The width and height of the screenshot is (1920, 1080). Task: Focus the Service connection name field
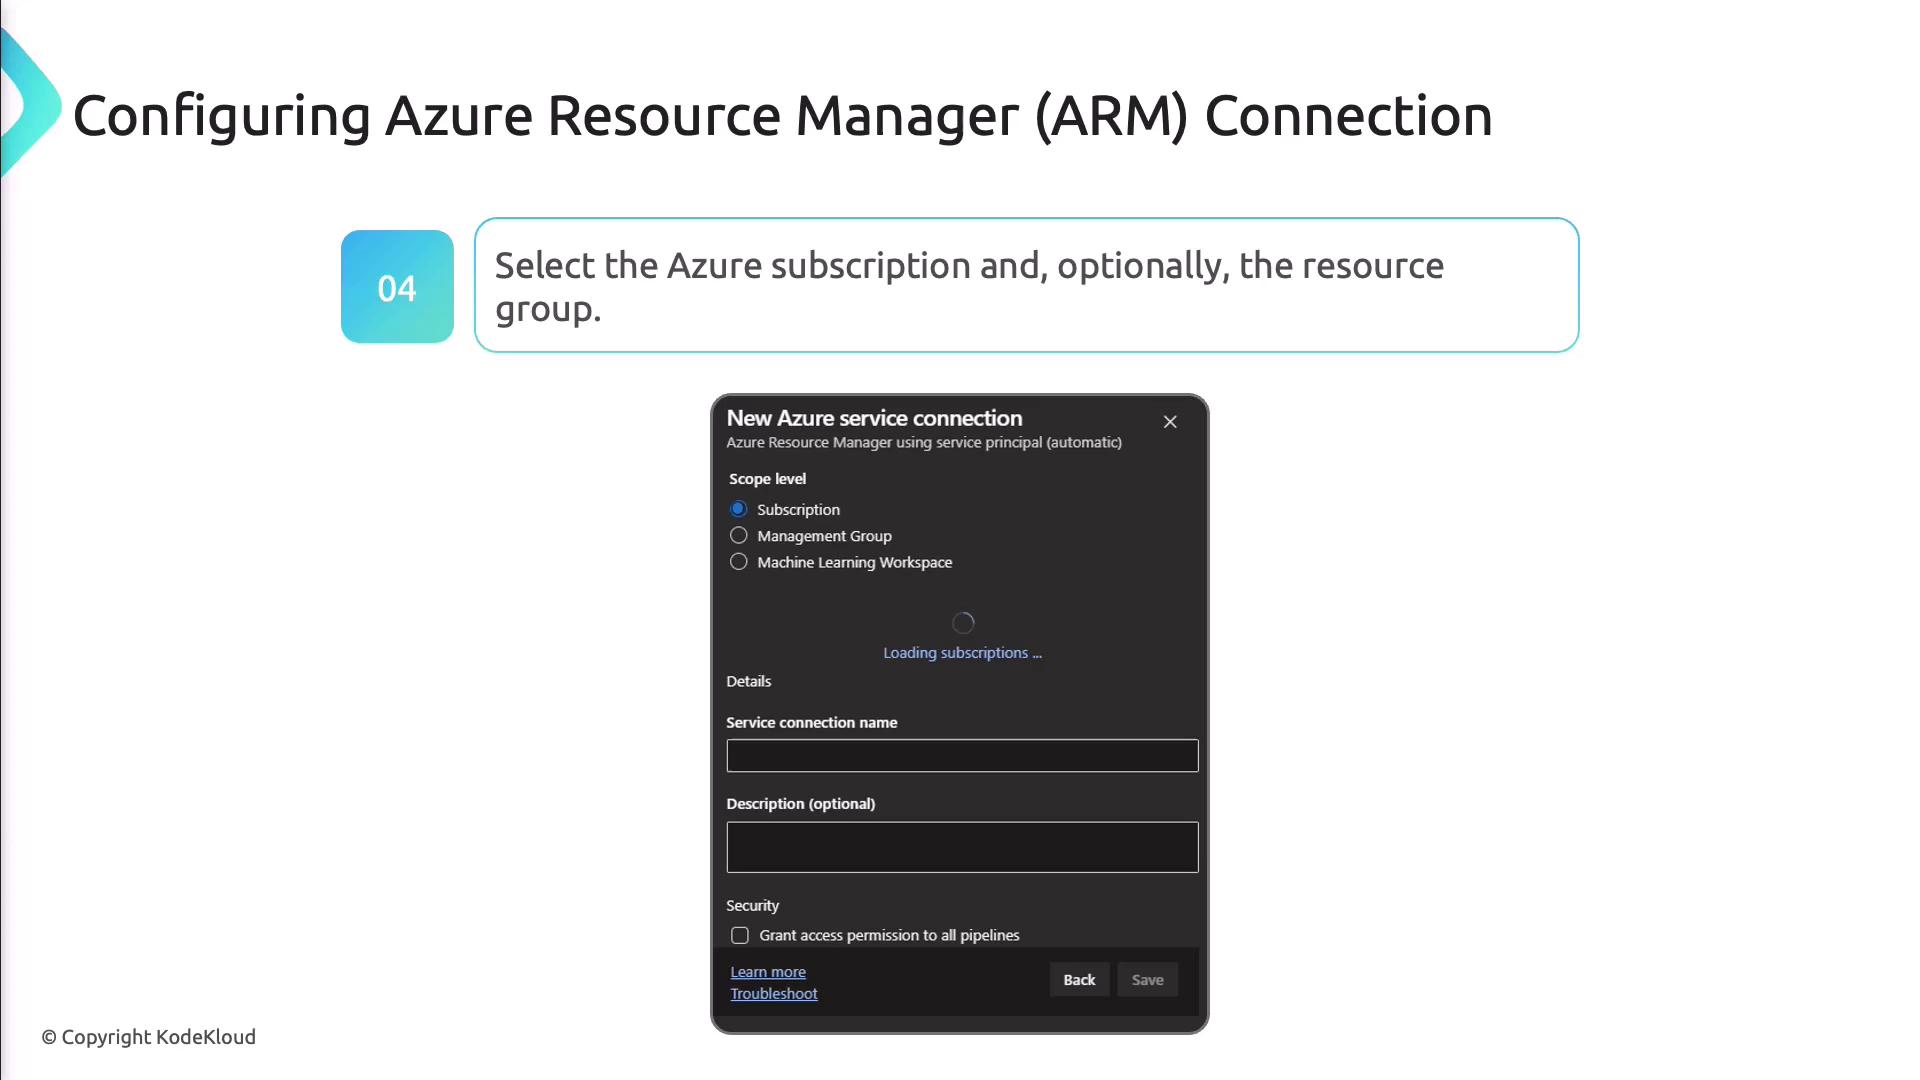(x=962, y=756)
